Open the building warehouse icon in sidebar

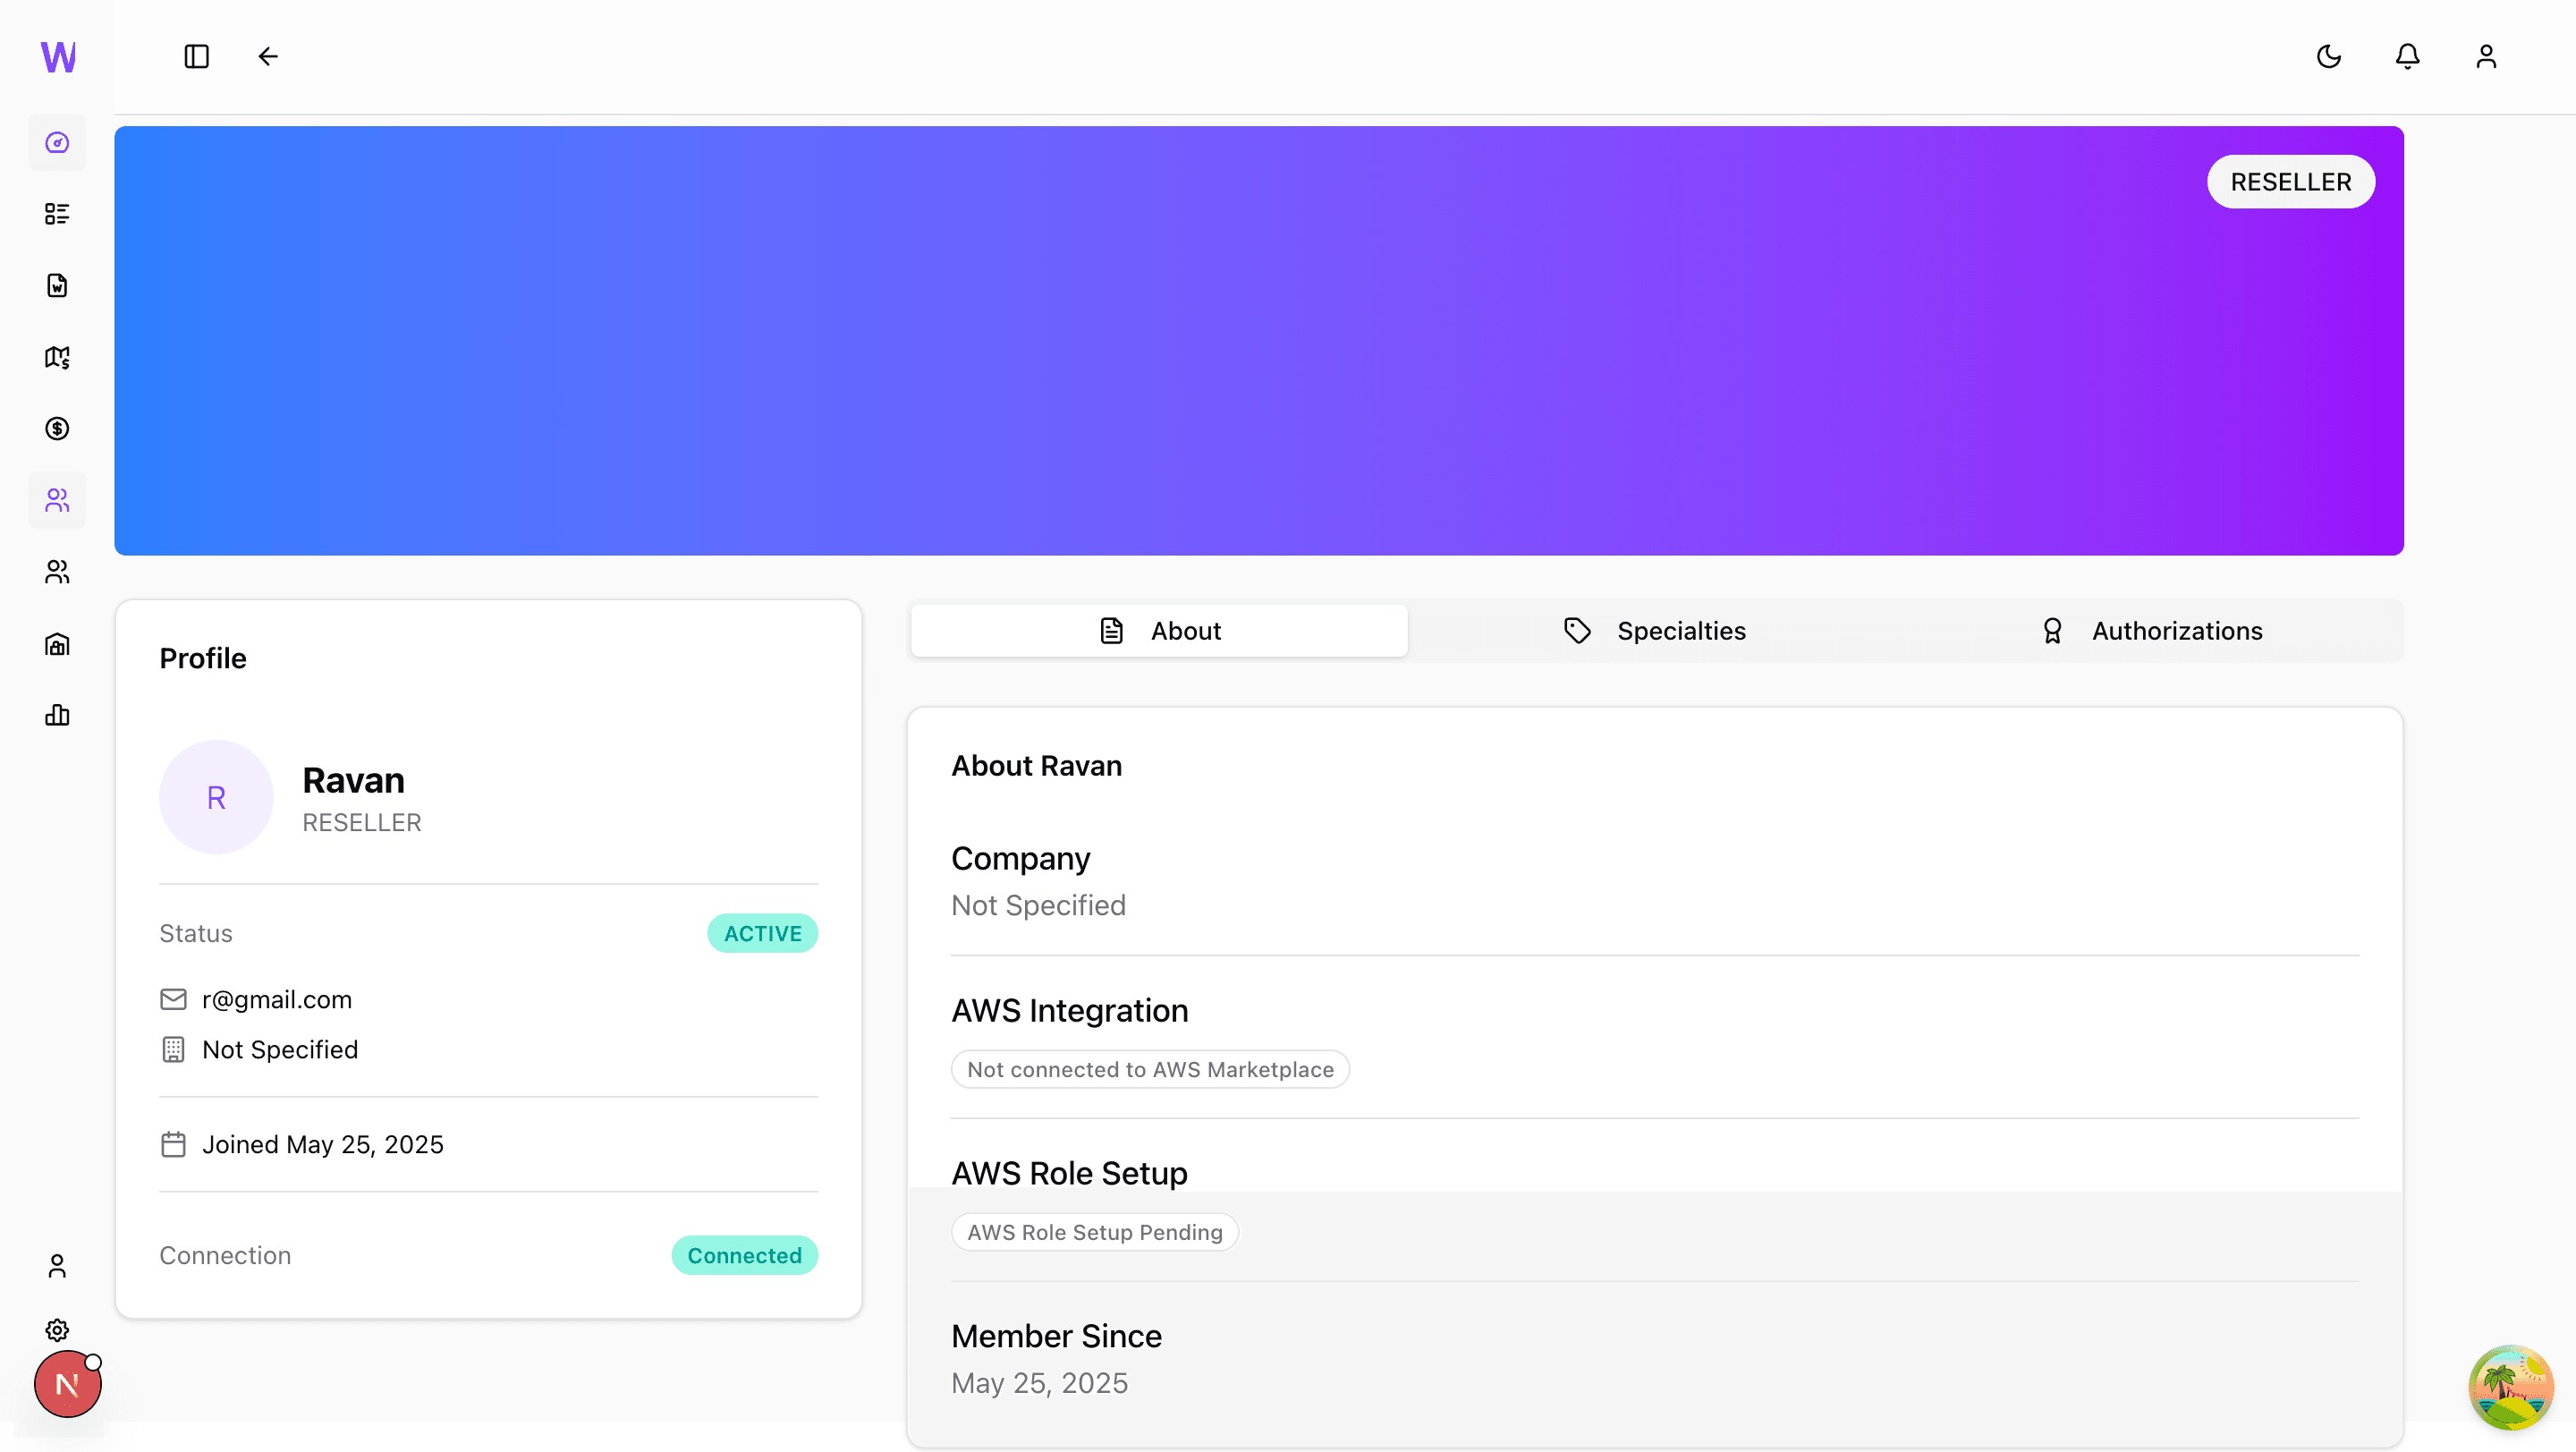(57, 644)
